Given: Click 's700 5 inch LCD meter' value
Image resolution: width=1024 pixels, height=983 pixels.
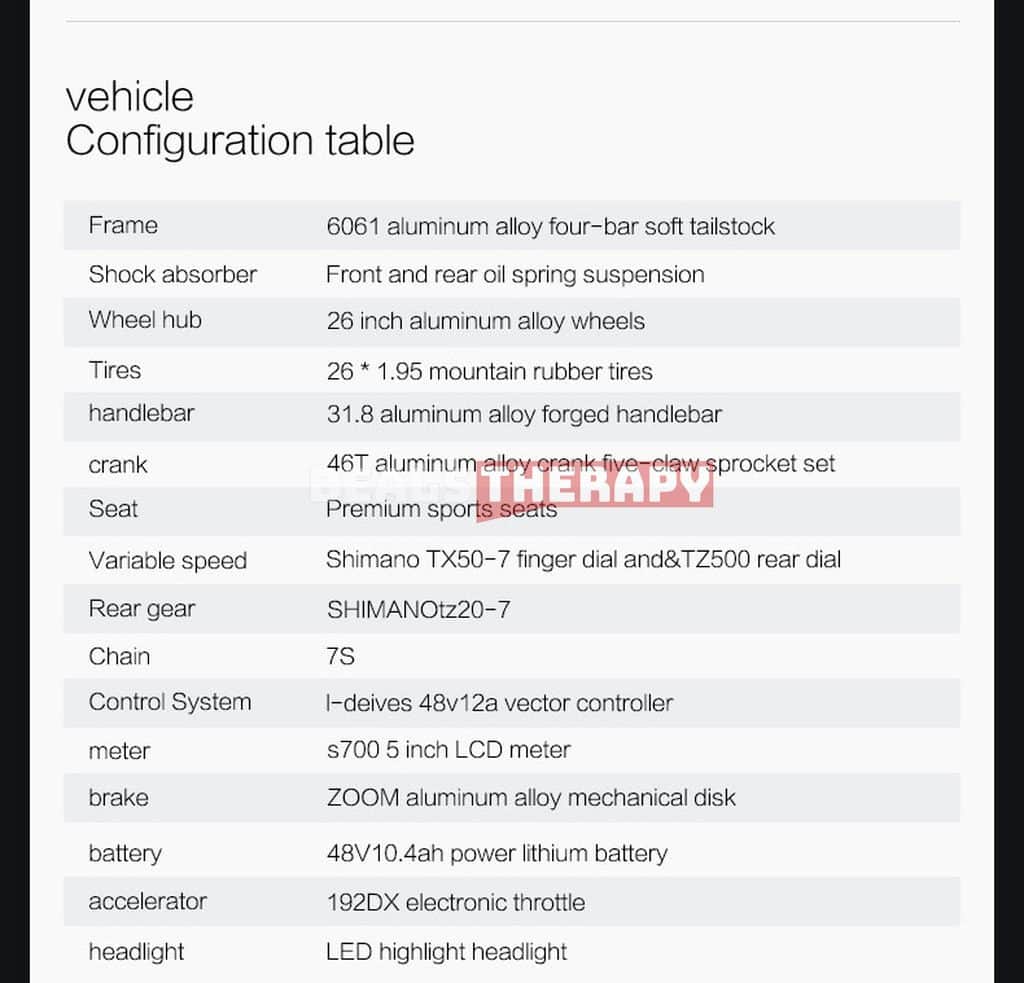Looking at the screenshot, I should 449,750.
